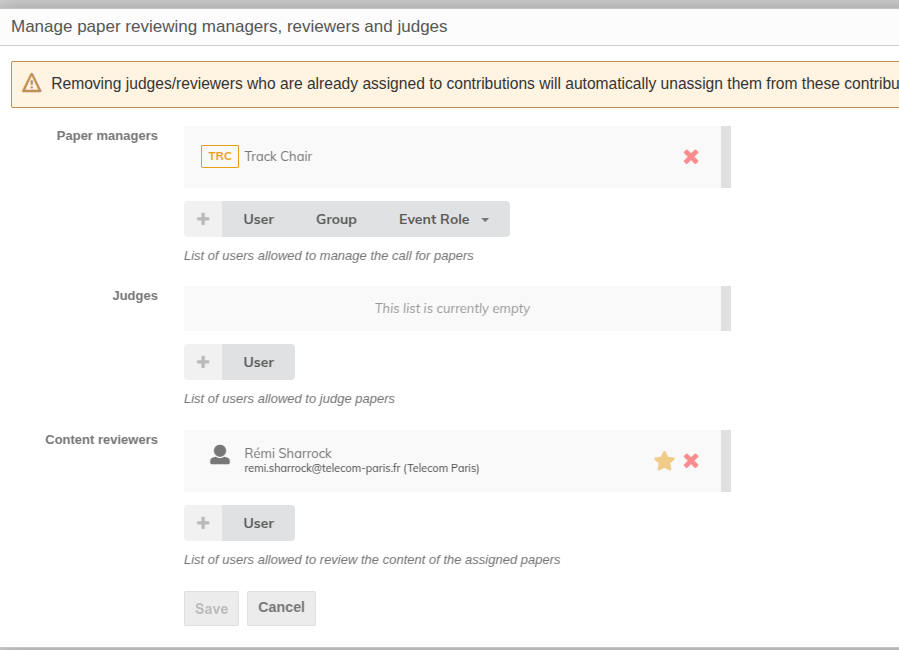Add a User to Content reviewers
Screen dimensions: 899x650
(x=259, y=523)
